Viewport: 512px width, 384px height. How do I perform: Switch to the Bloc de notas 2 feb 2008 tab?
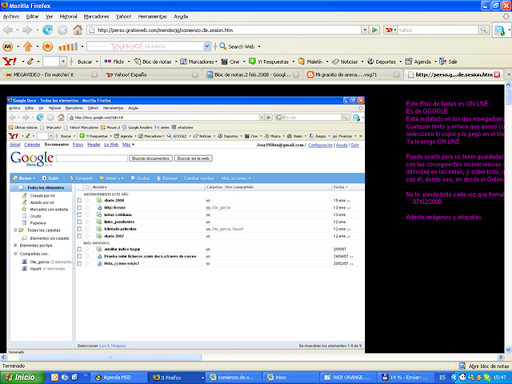[252, 75]
